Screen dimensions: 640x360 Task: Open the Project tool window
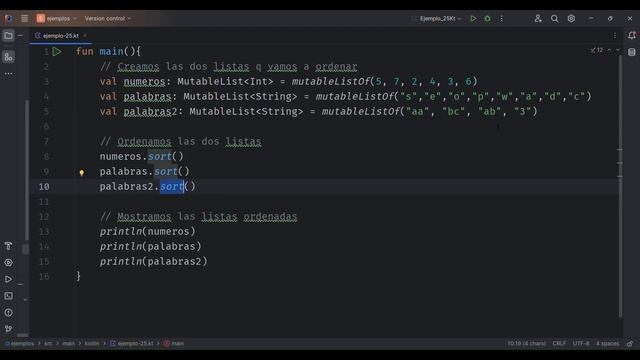point(8,36)
